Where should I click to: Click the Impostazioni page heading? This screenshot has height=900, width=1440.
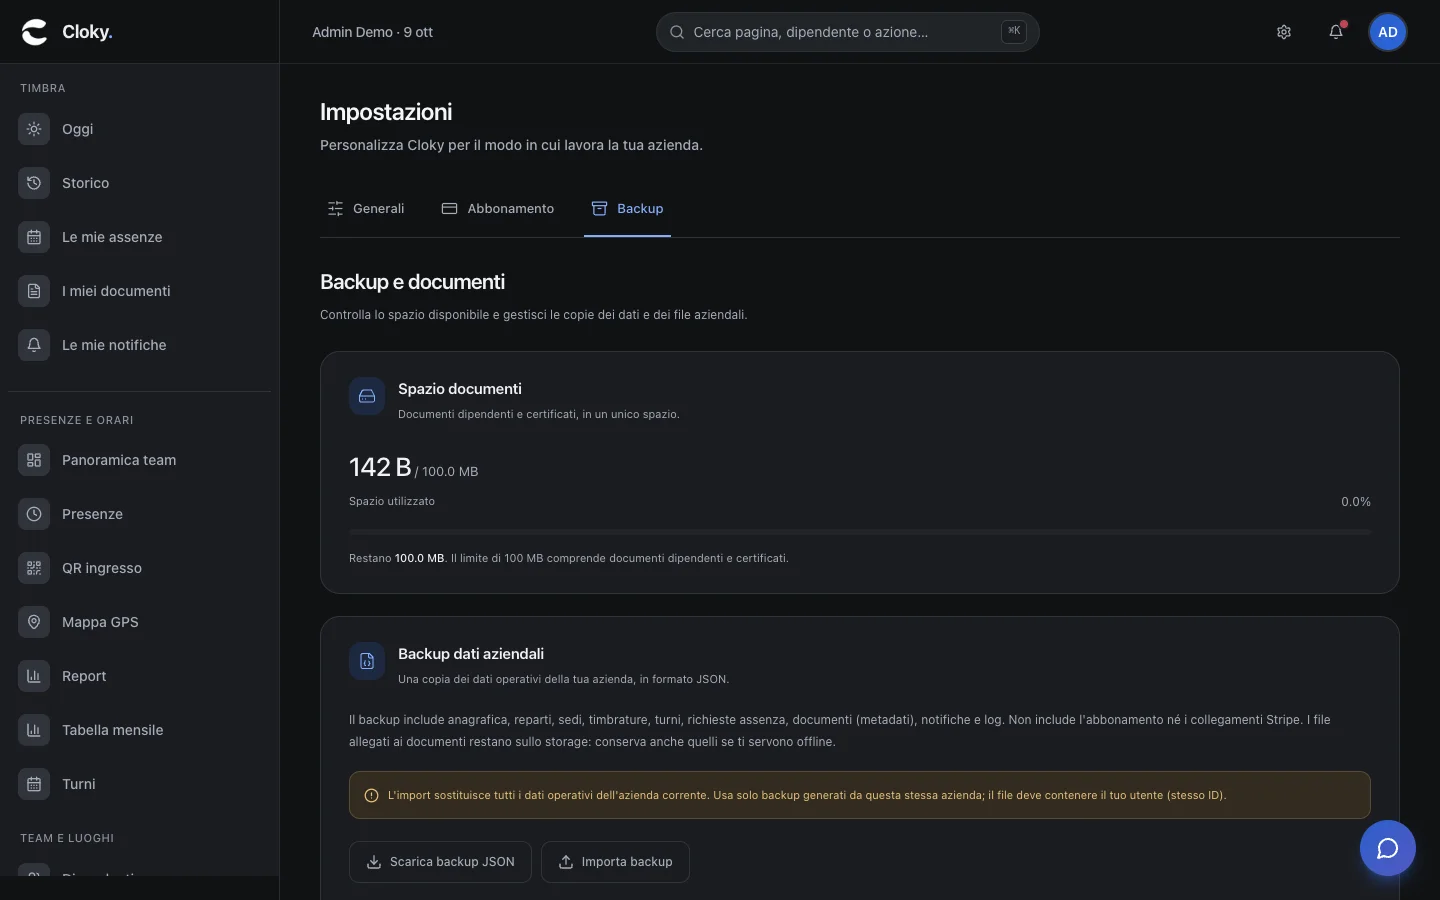tap(386, 112)
